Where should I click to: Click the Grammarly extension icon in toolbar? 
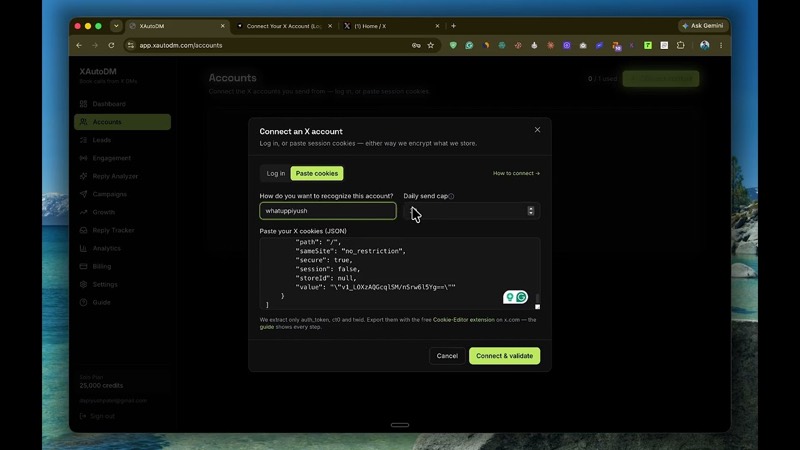[x=469, y=45]
